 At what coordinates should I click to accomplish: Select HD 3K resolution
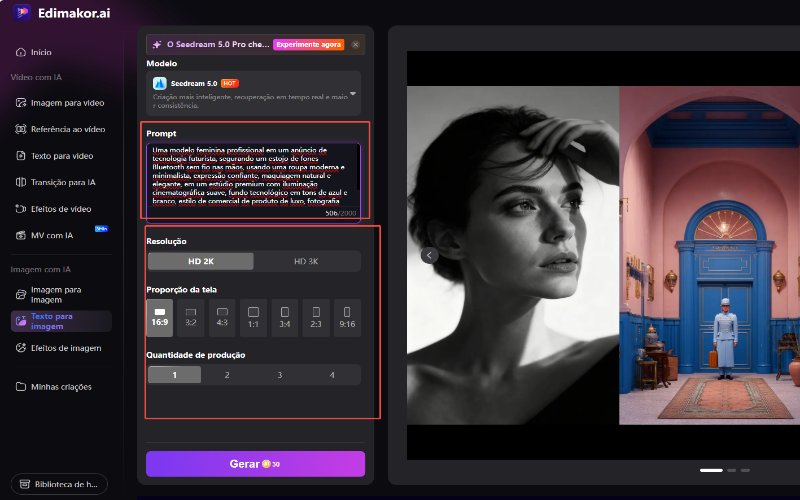coord(306,261)
